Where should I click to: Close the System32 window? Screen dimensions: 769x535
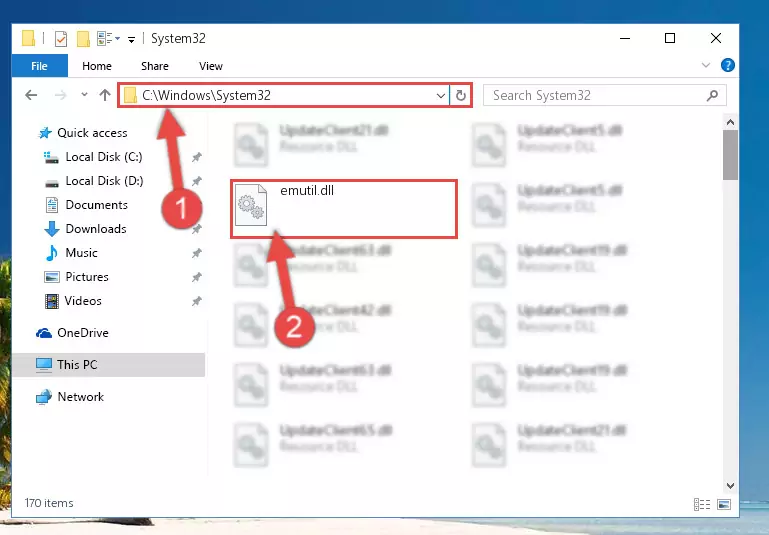[x=716, y=38]
